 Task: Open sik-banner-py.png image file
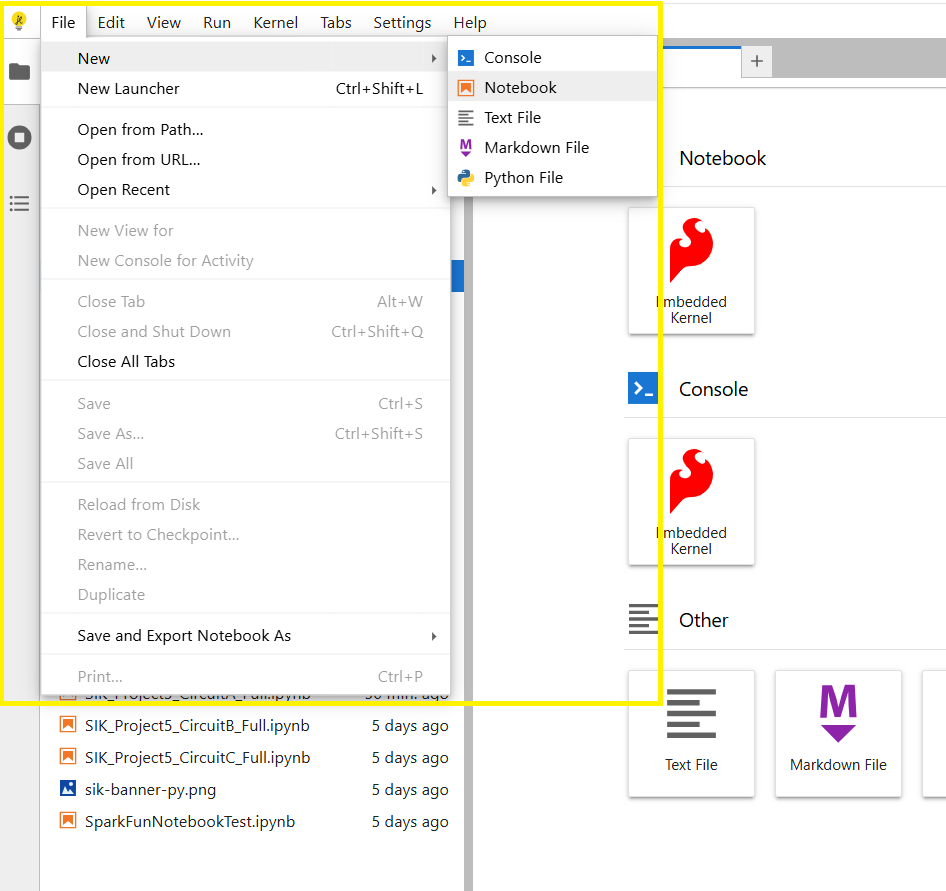point(150,790)
